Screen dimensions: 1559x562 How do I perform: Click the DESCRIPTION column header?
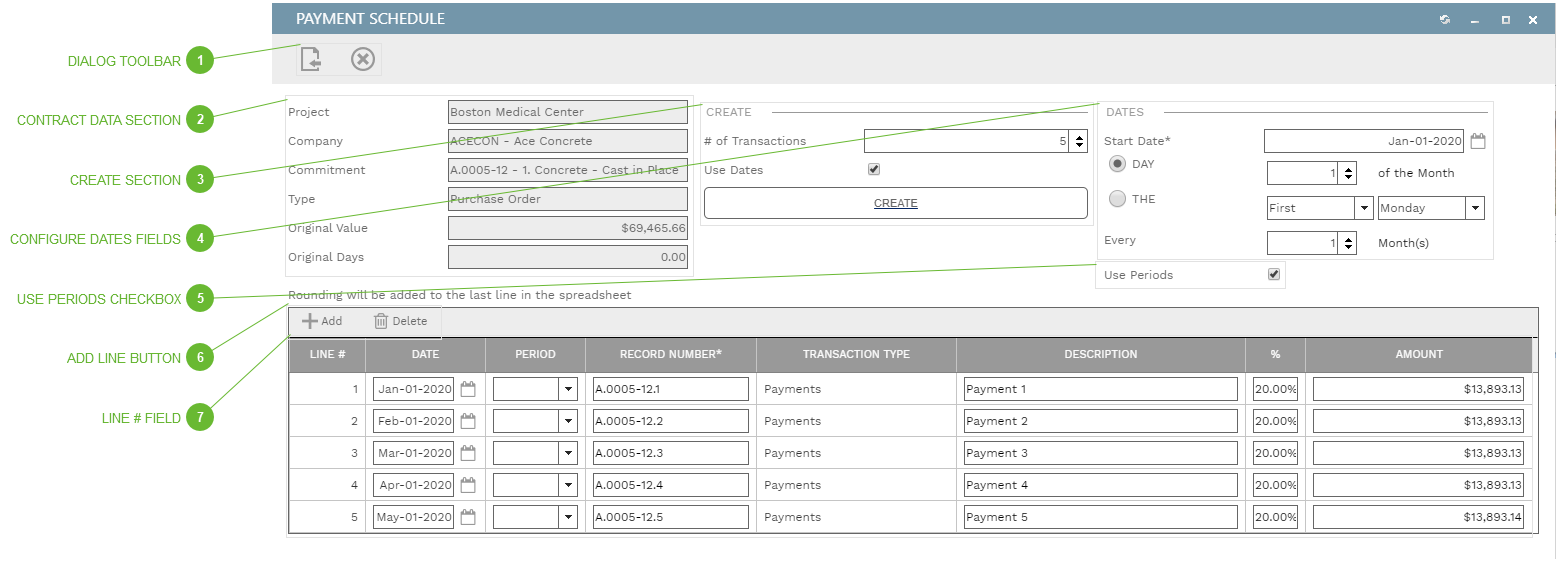tap(1101, 354)
